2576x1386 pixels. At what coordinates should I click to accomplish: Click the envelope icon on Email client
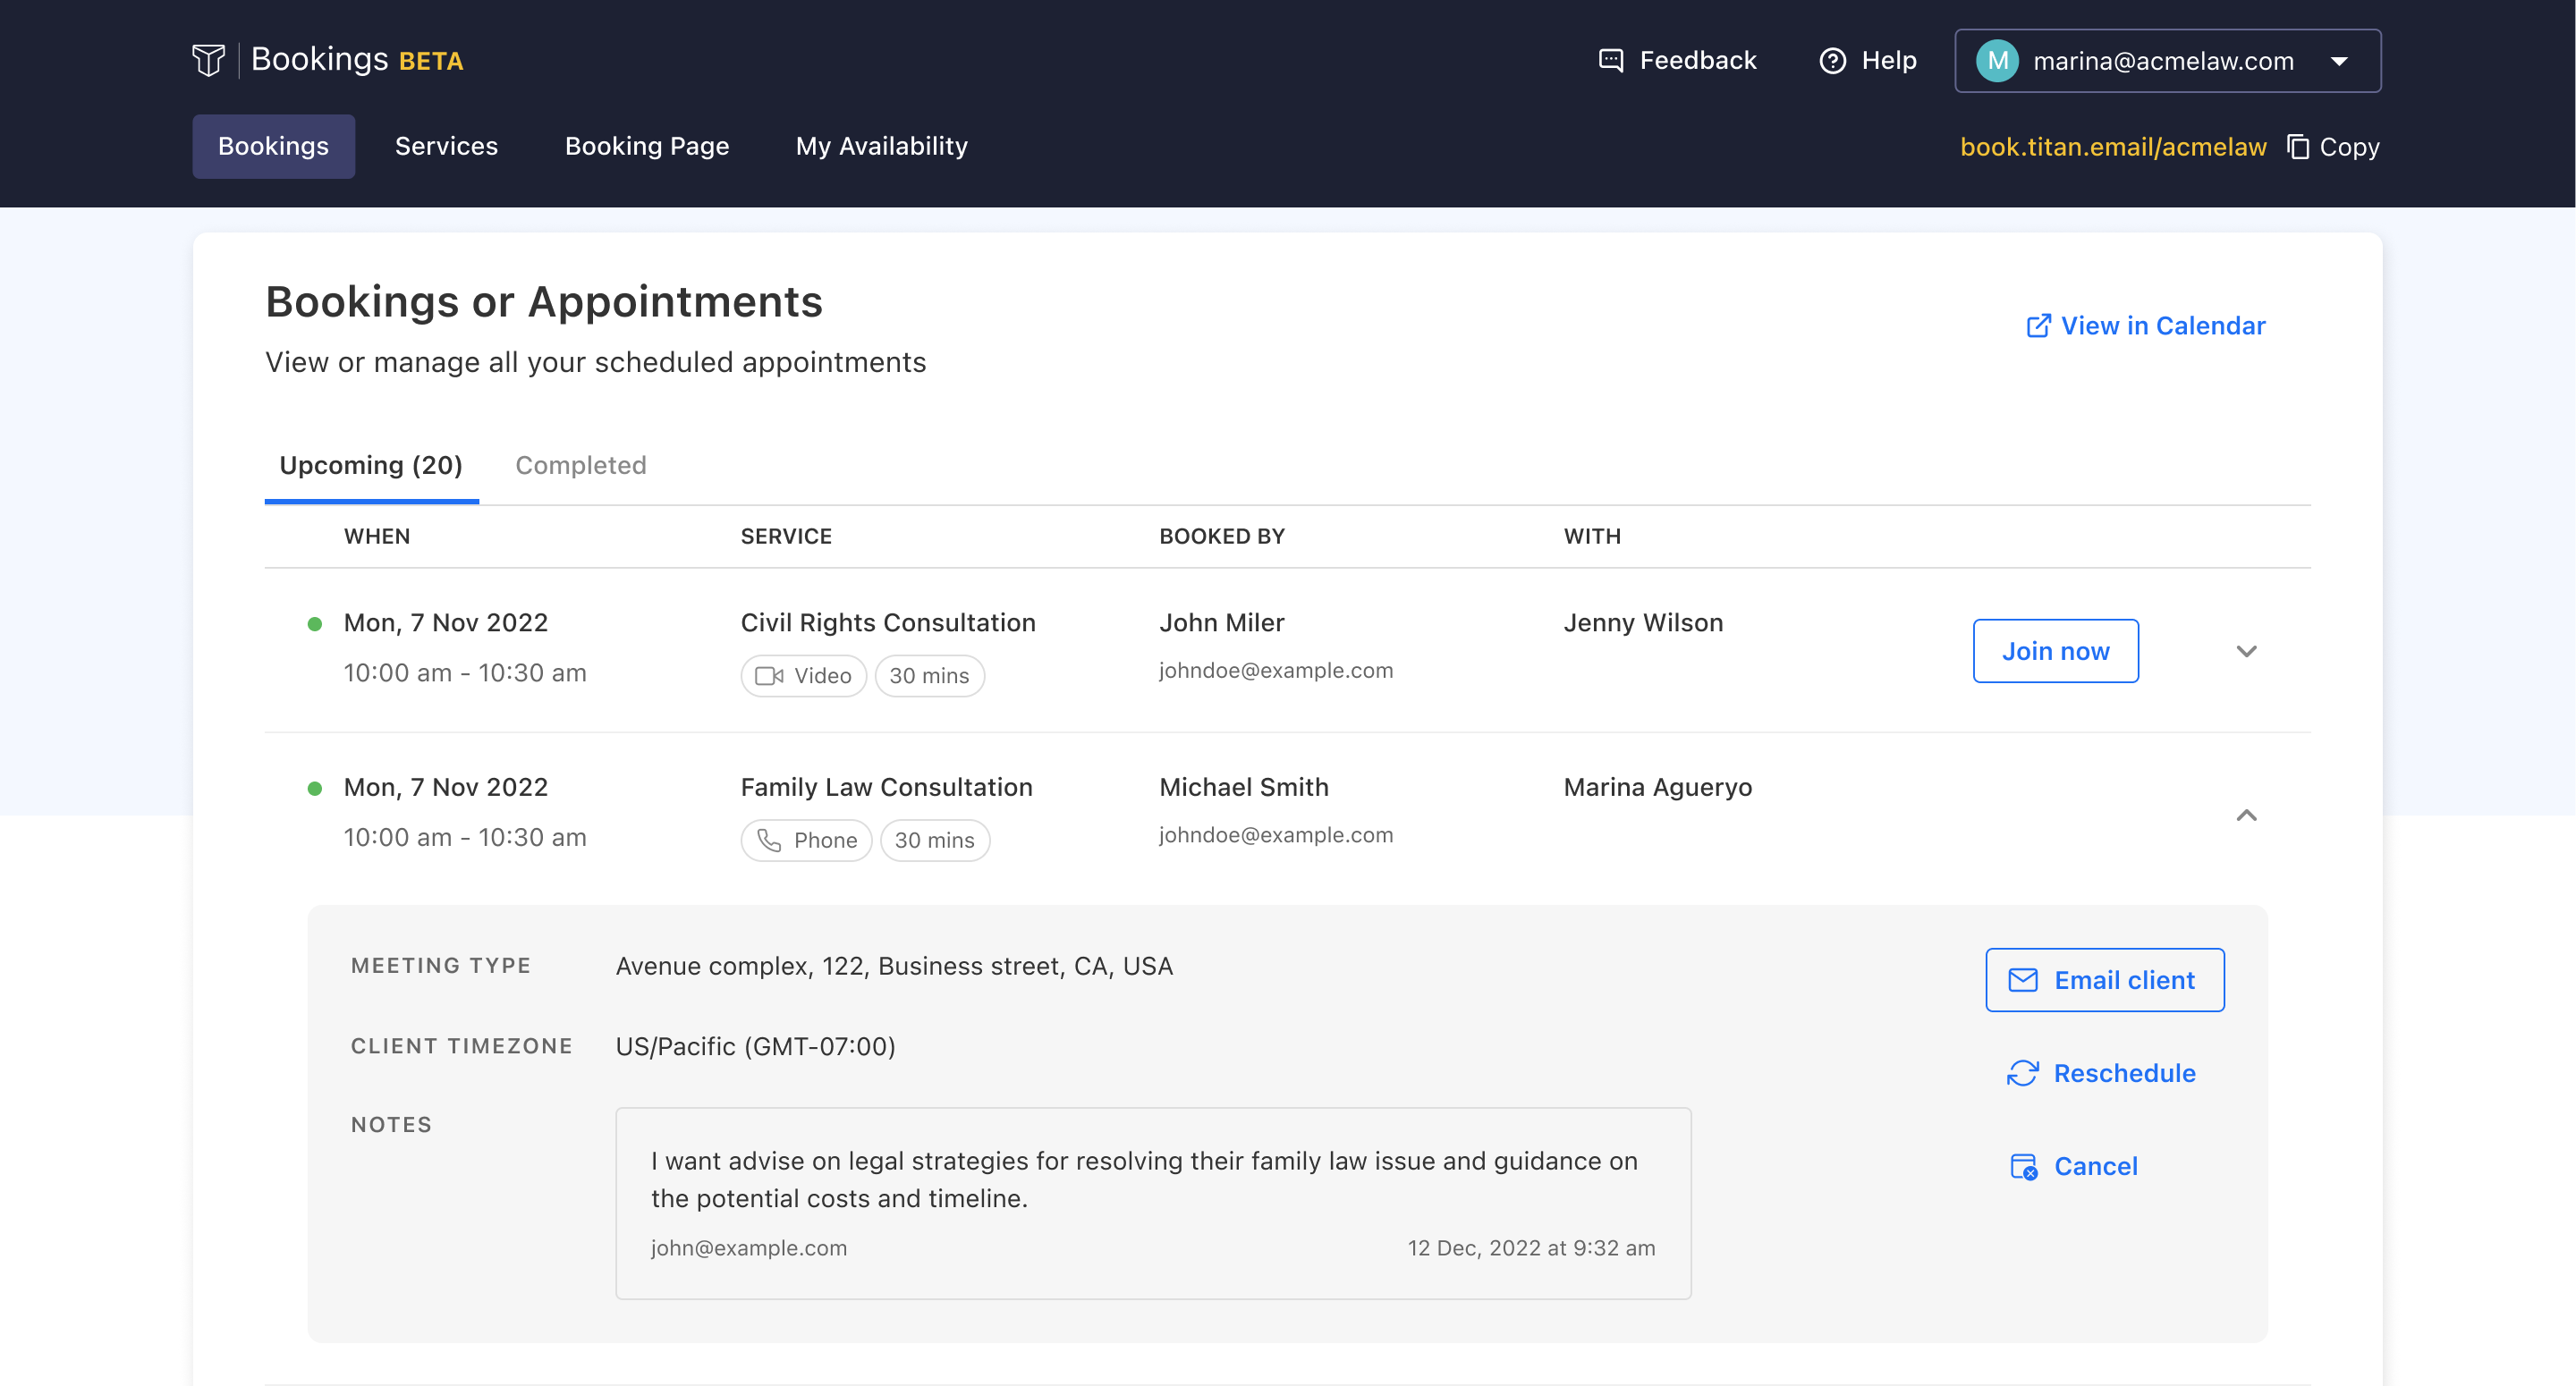click(2023, 980)
